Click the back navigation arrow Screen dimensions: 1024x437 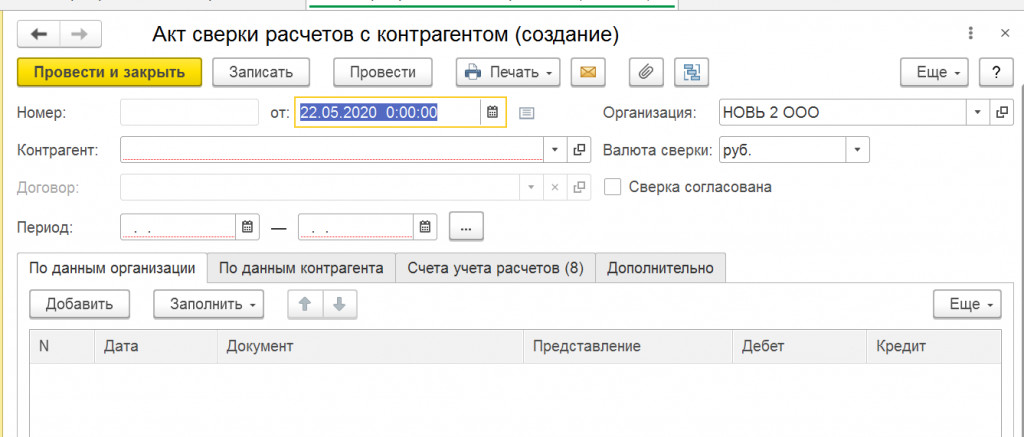(39, 35)
